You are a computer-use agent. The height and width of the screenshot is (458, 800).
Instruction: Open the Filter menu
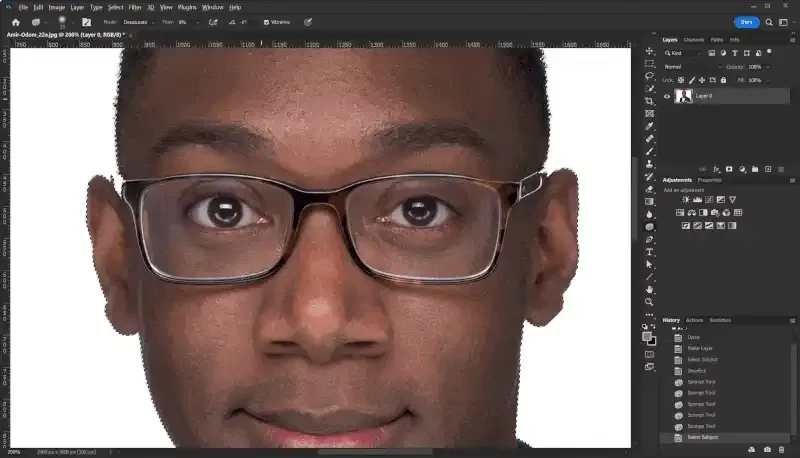point(135,7)
